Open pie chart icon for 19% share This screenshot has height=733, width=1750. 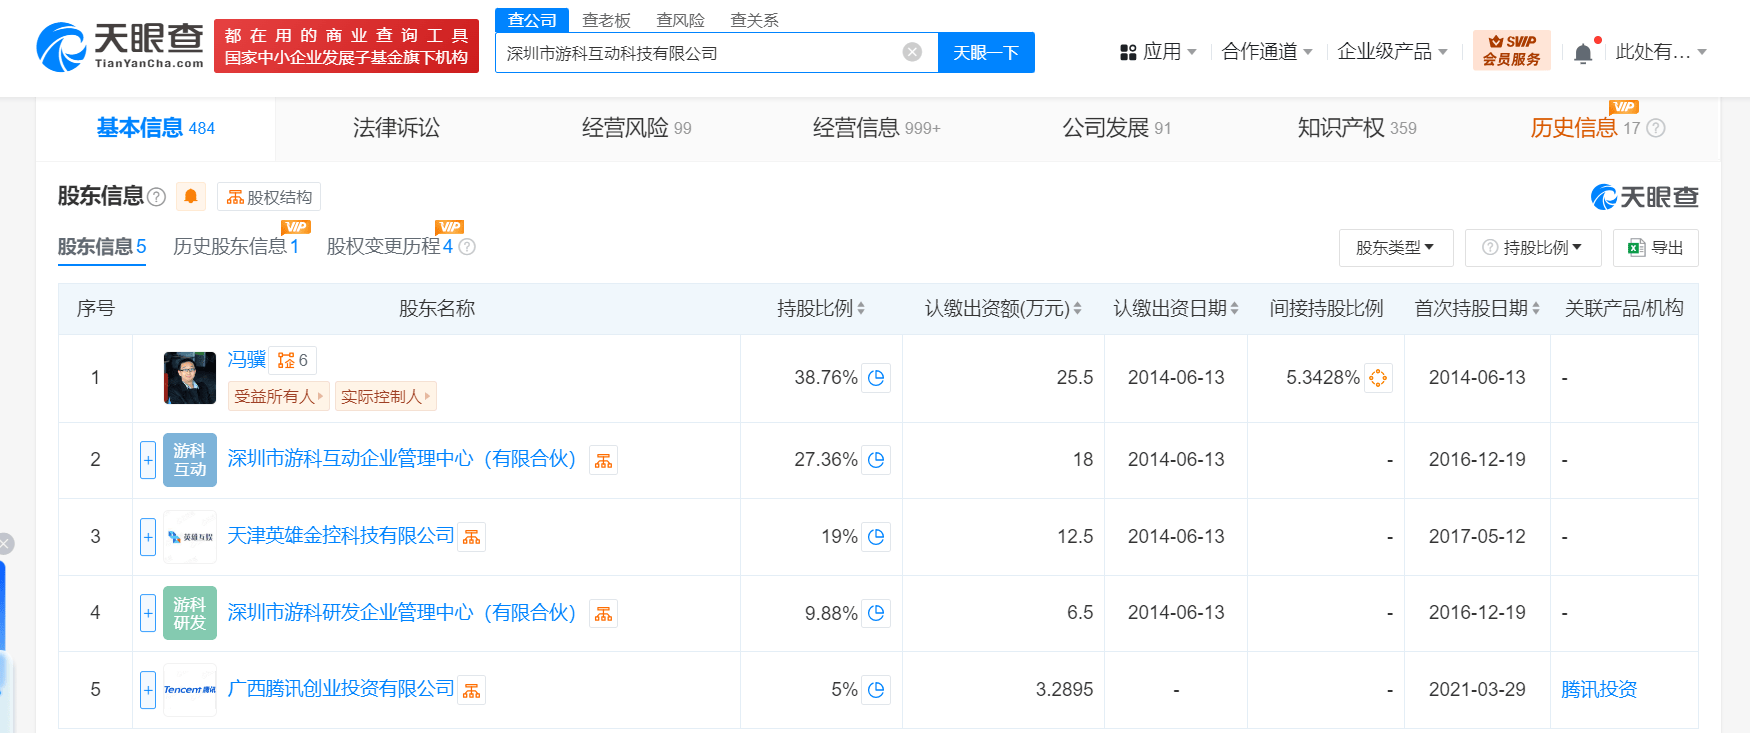coord(876,537)
